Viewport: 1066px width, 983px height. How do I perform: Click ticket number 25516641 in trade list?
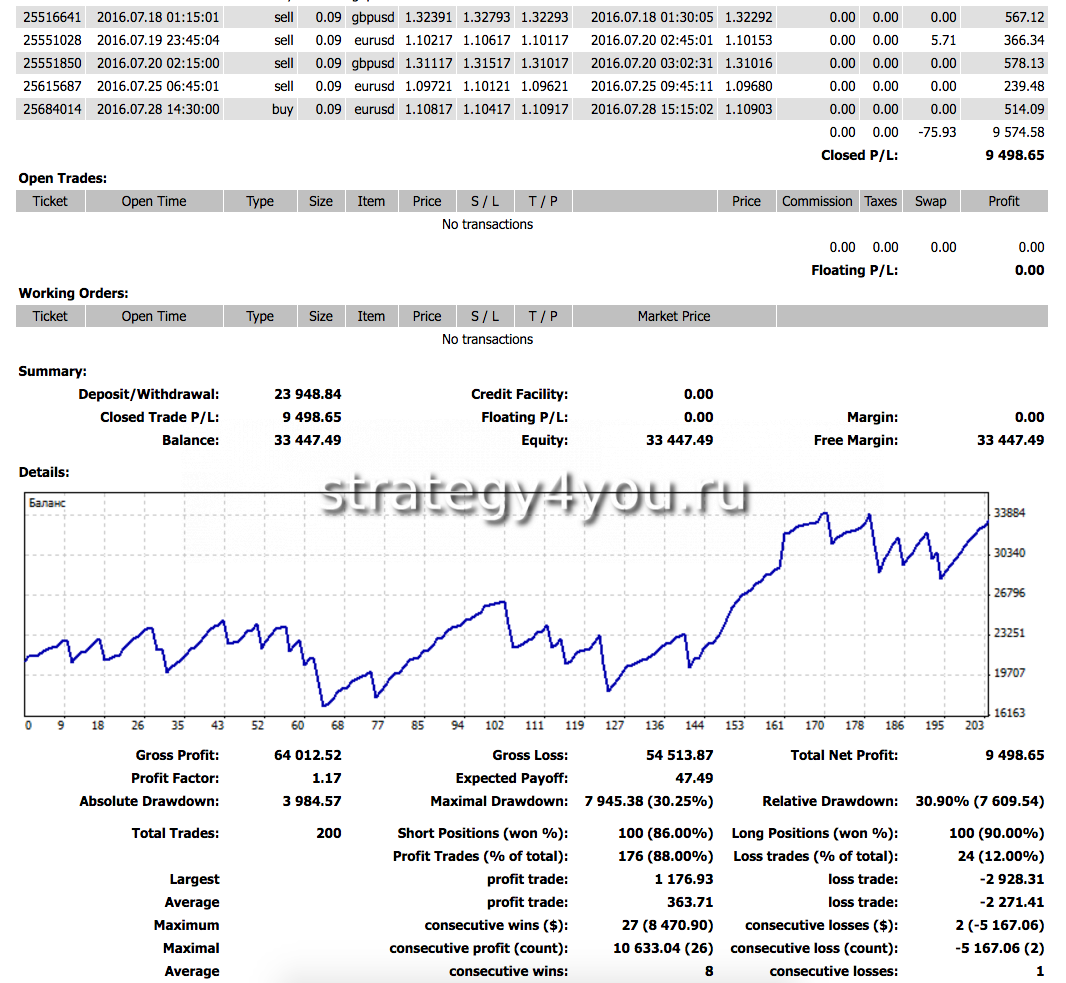[52, 17]
